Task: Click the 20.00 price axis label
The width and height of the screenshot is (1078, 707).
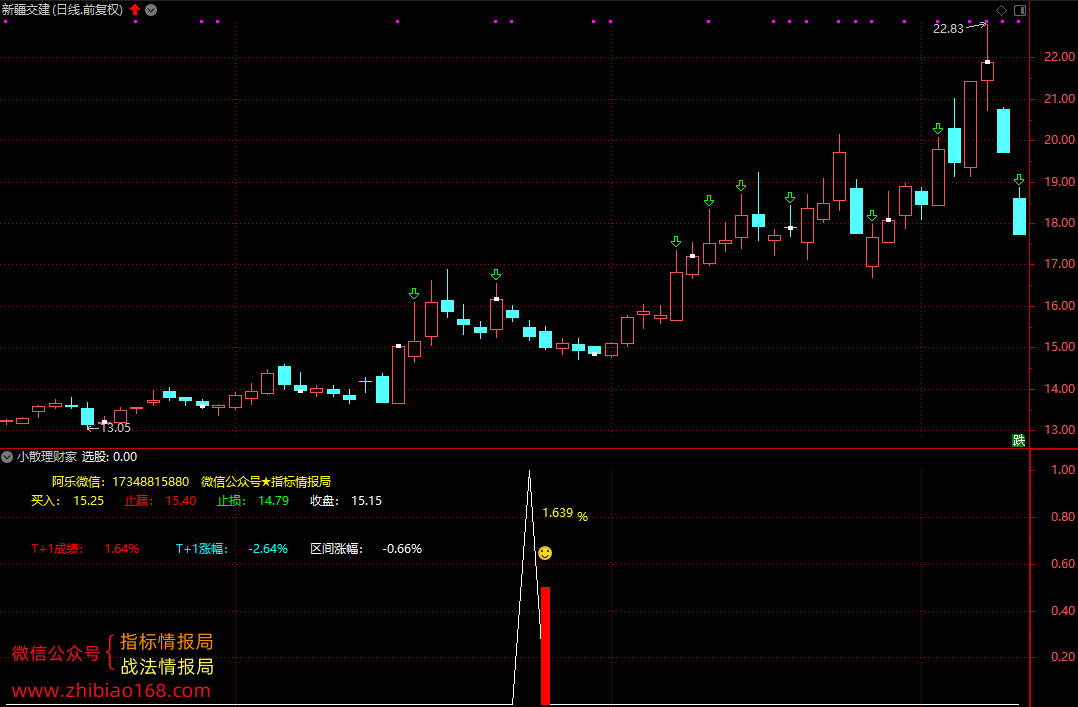Action: [1059, 140]
